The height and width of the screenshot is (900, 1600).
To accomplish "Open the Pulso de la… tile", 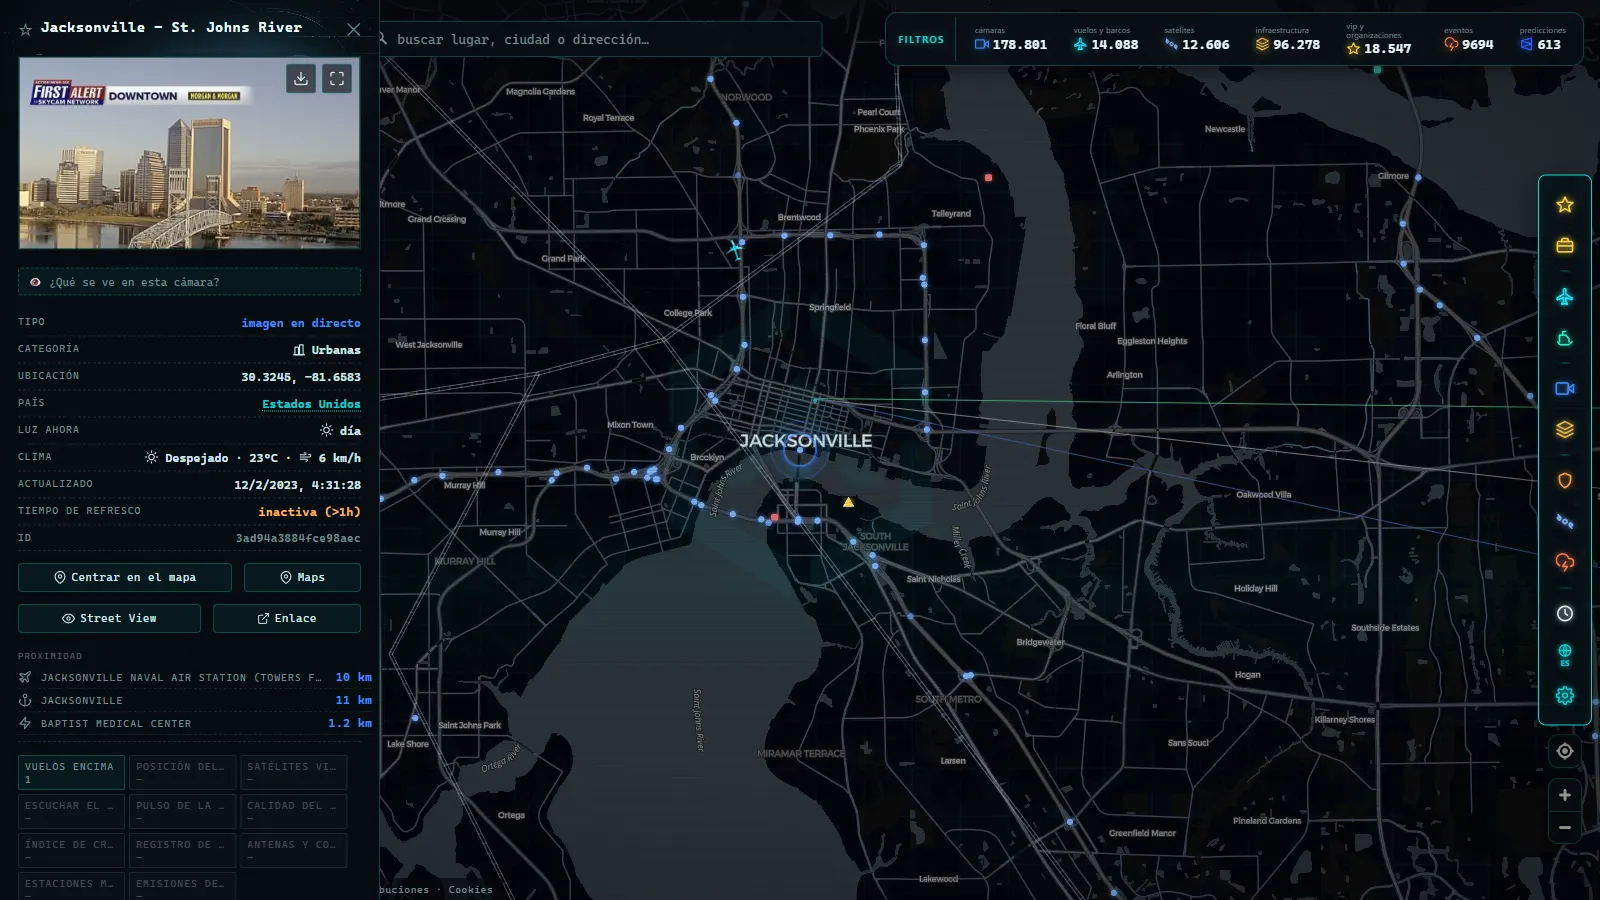I will (183, 811).
